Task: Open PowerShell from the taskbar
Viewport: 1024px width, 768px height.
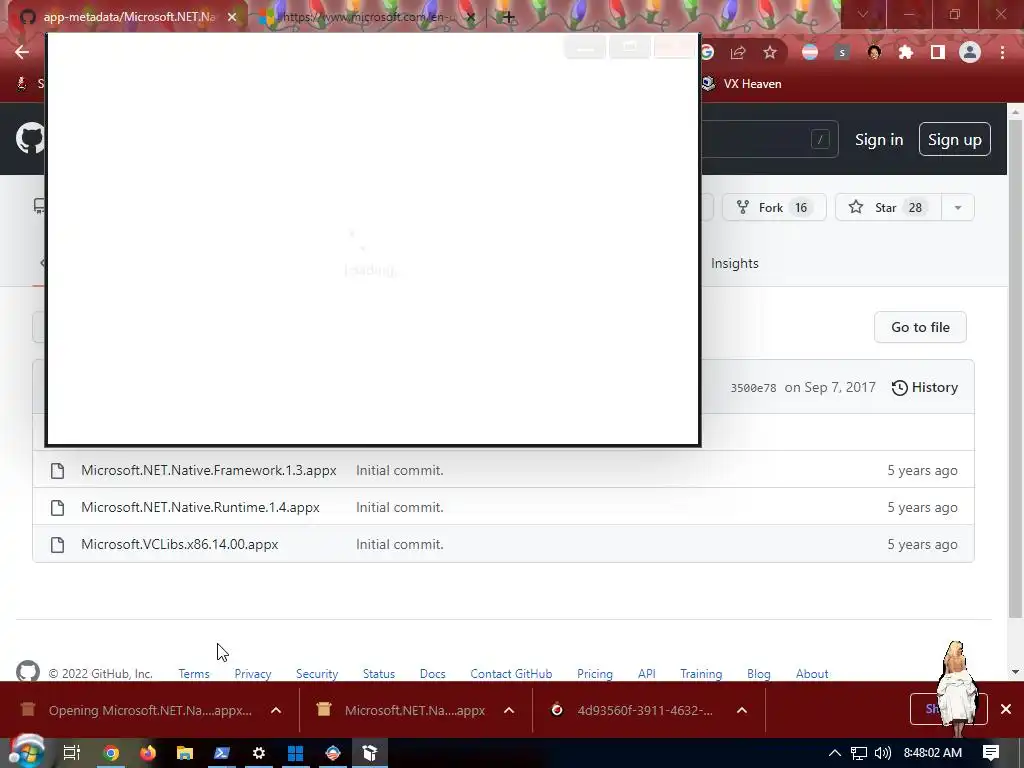Action: [x=222, y=753]
